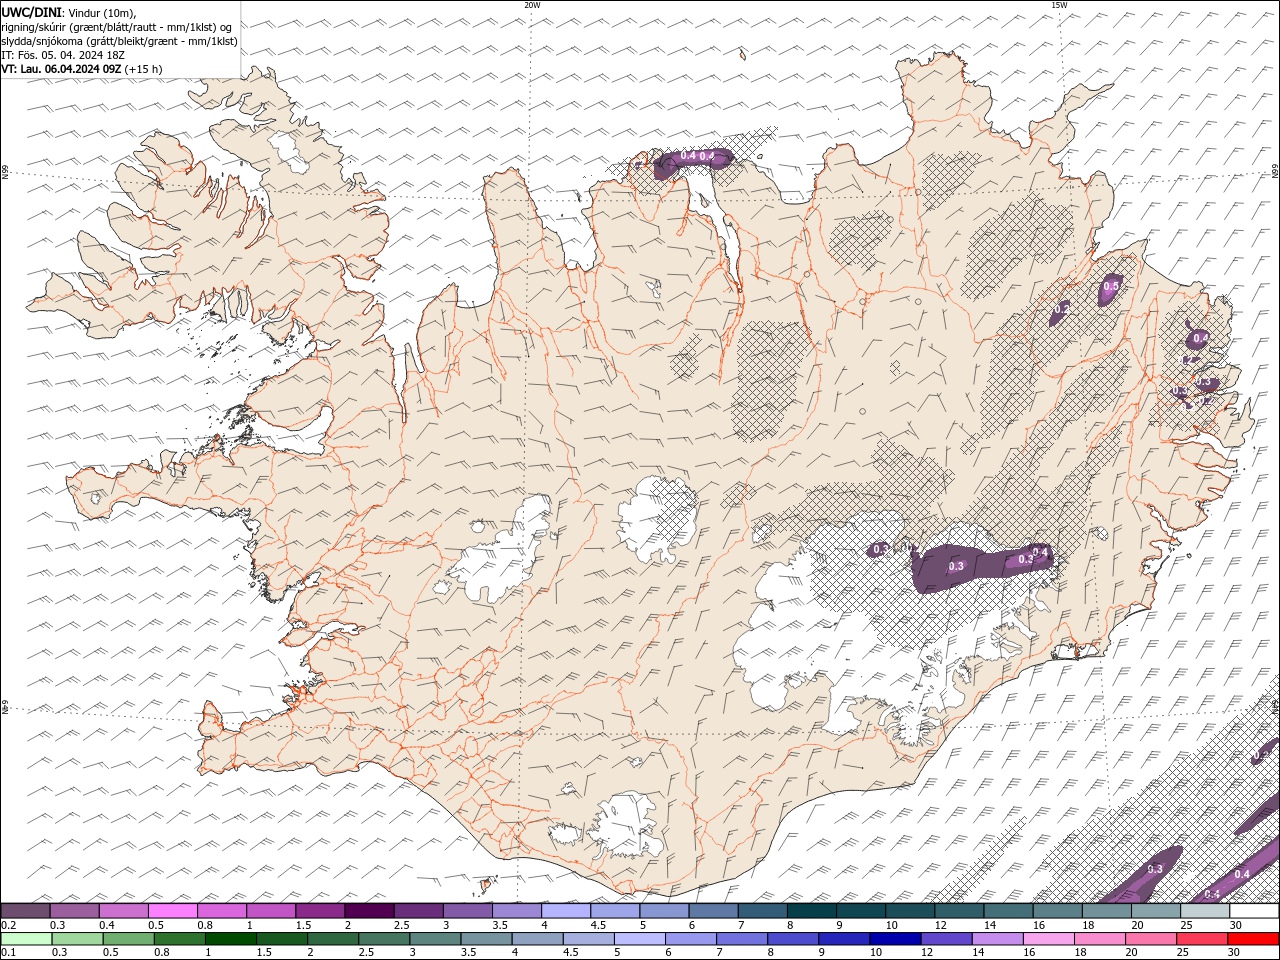Click the '15W' longitude label

(1059, 5)
